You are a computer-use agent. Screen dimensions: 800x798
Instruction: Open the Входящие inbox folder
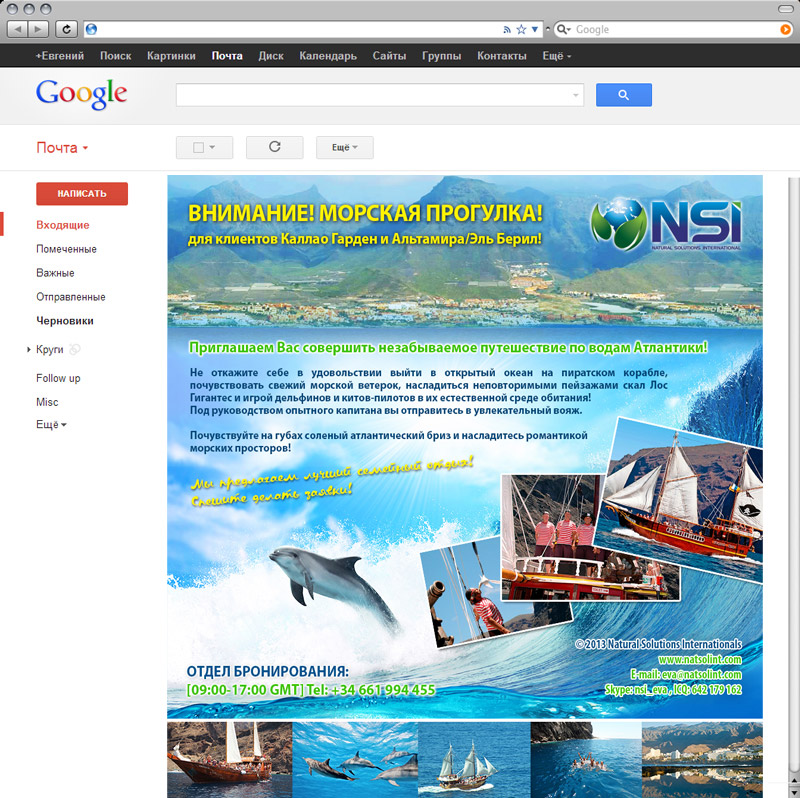[62, 225]
